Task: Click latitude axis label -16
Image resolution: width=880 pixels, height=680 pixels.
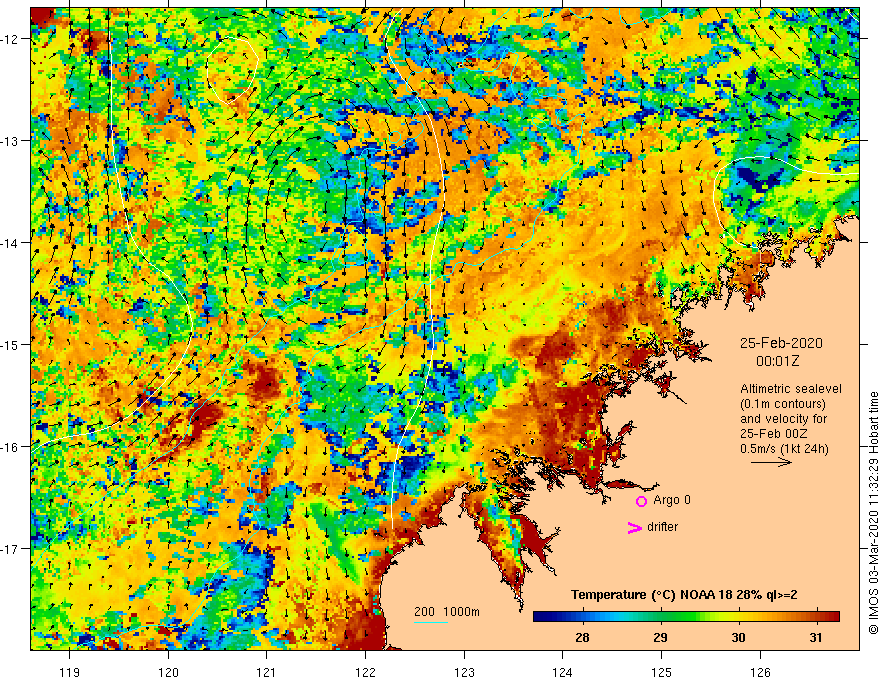Action: point(11,447)
